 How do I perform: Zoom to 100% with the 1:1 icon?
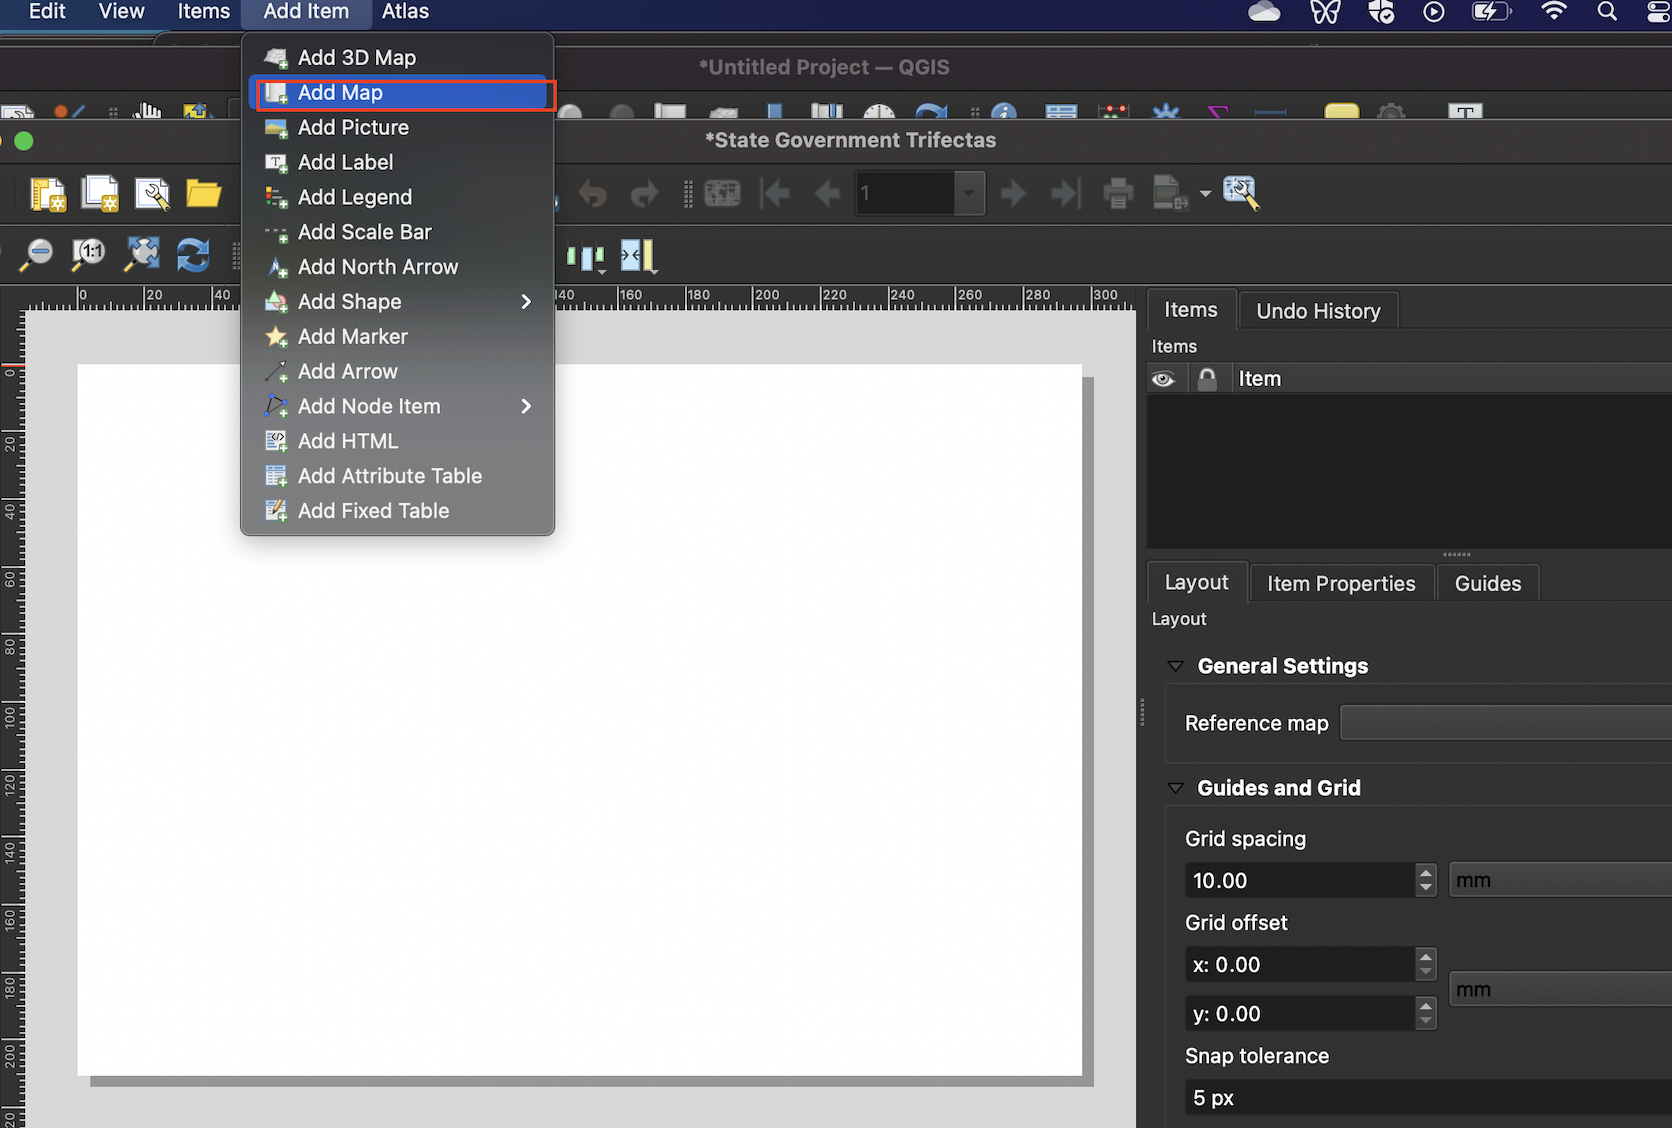pyautogui.click(x=87, y=255)
